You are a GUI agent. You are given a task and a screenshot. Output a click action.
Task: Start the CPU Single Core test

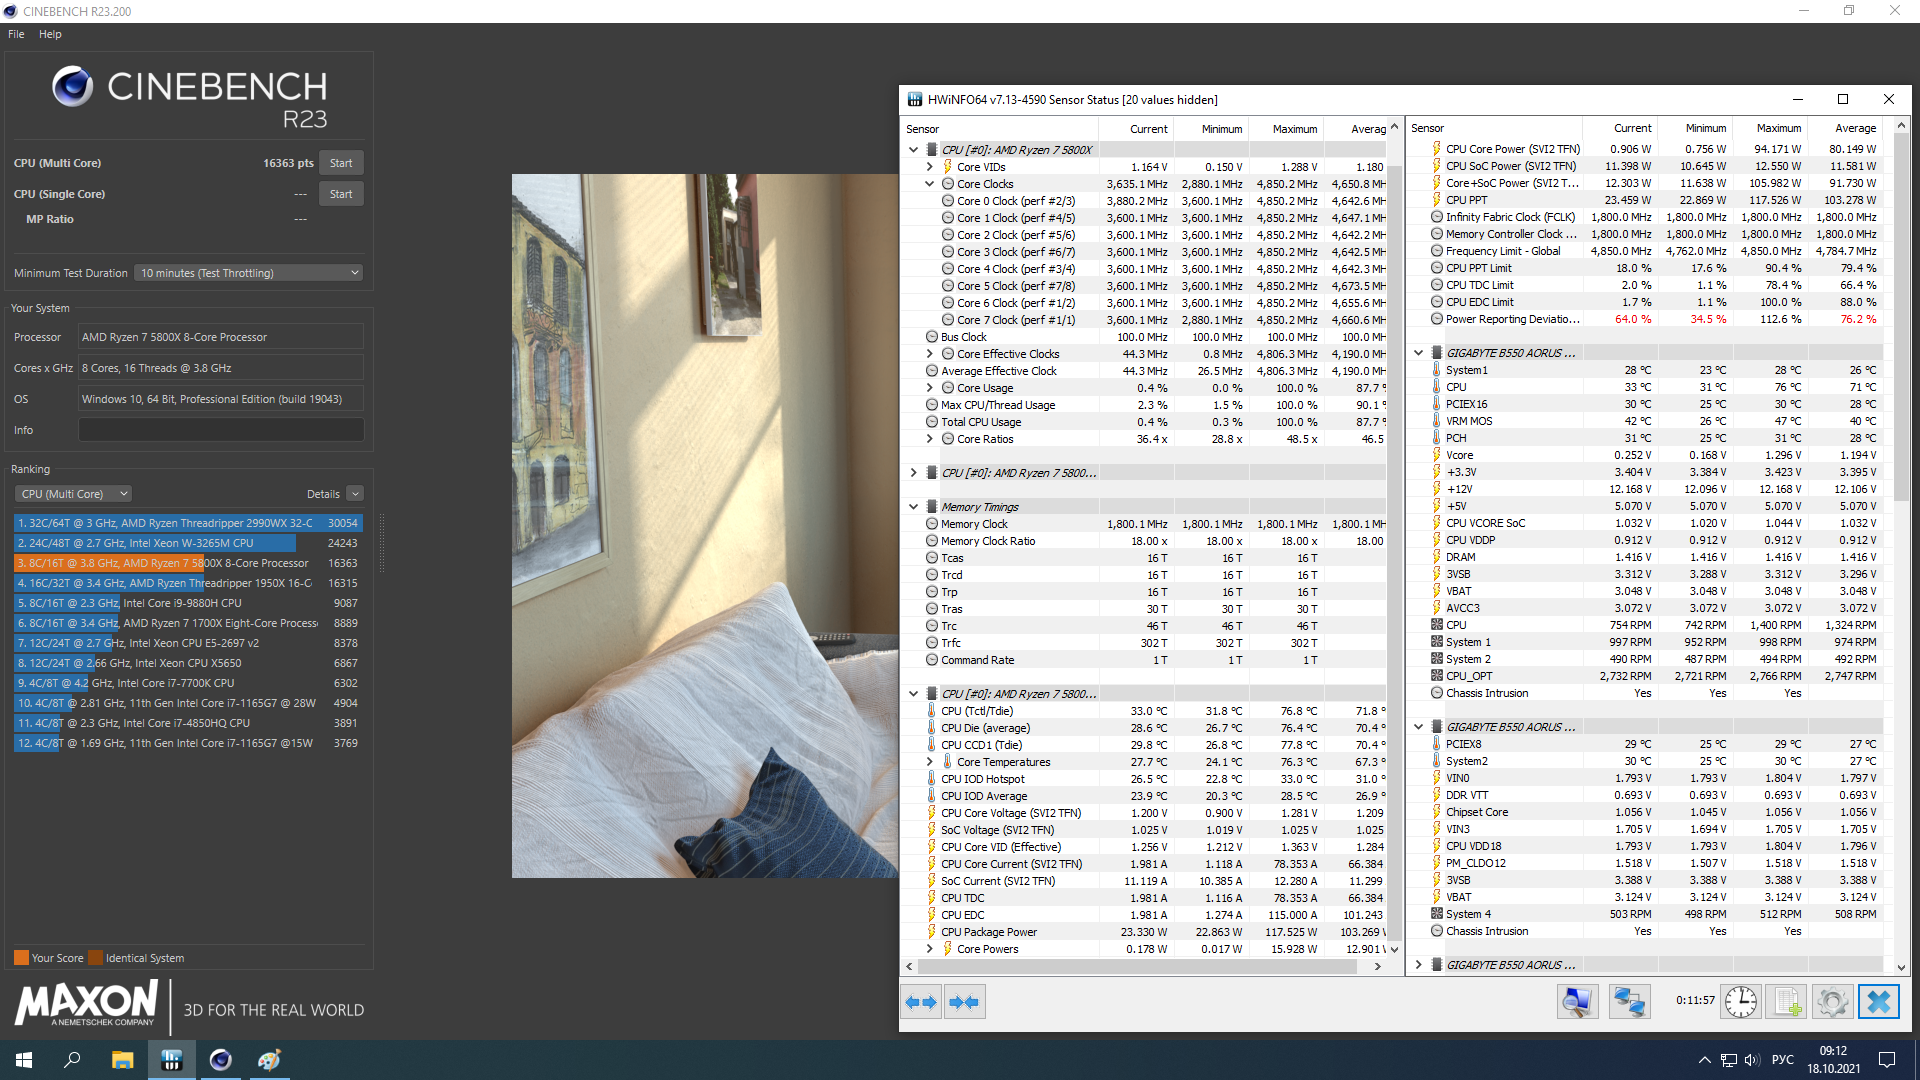pyautogui.click(x=341, y=194)
